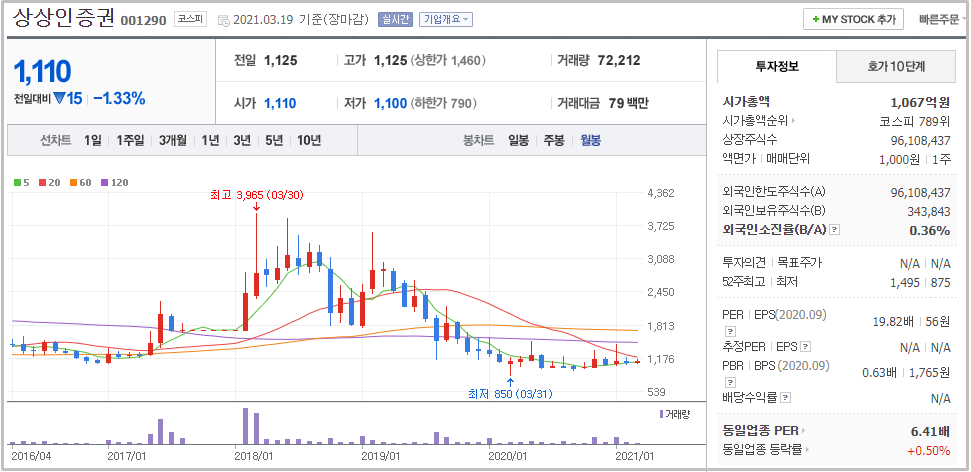Screen dimensions: 971x472
Task: Click the 외국인보유주식수 343,843 value
Action: pyautogui.click(x=929, y=212)
